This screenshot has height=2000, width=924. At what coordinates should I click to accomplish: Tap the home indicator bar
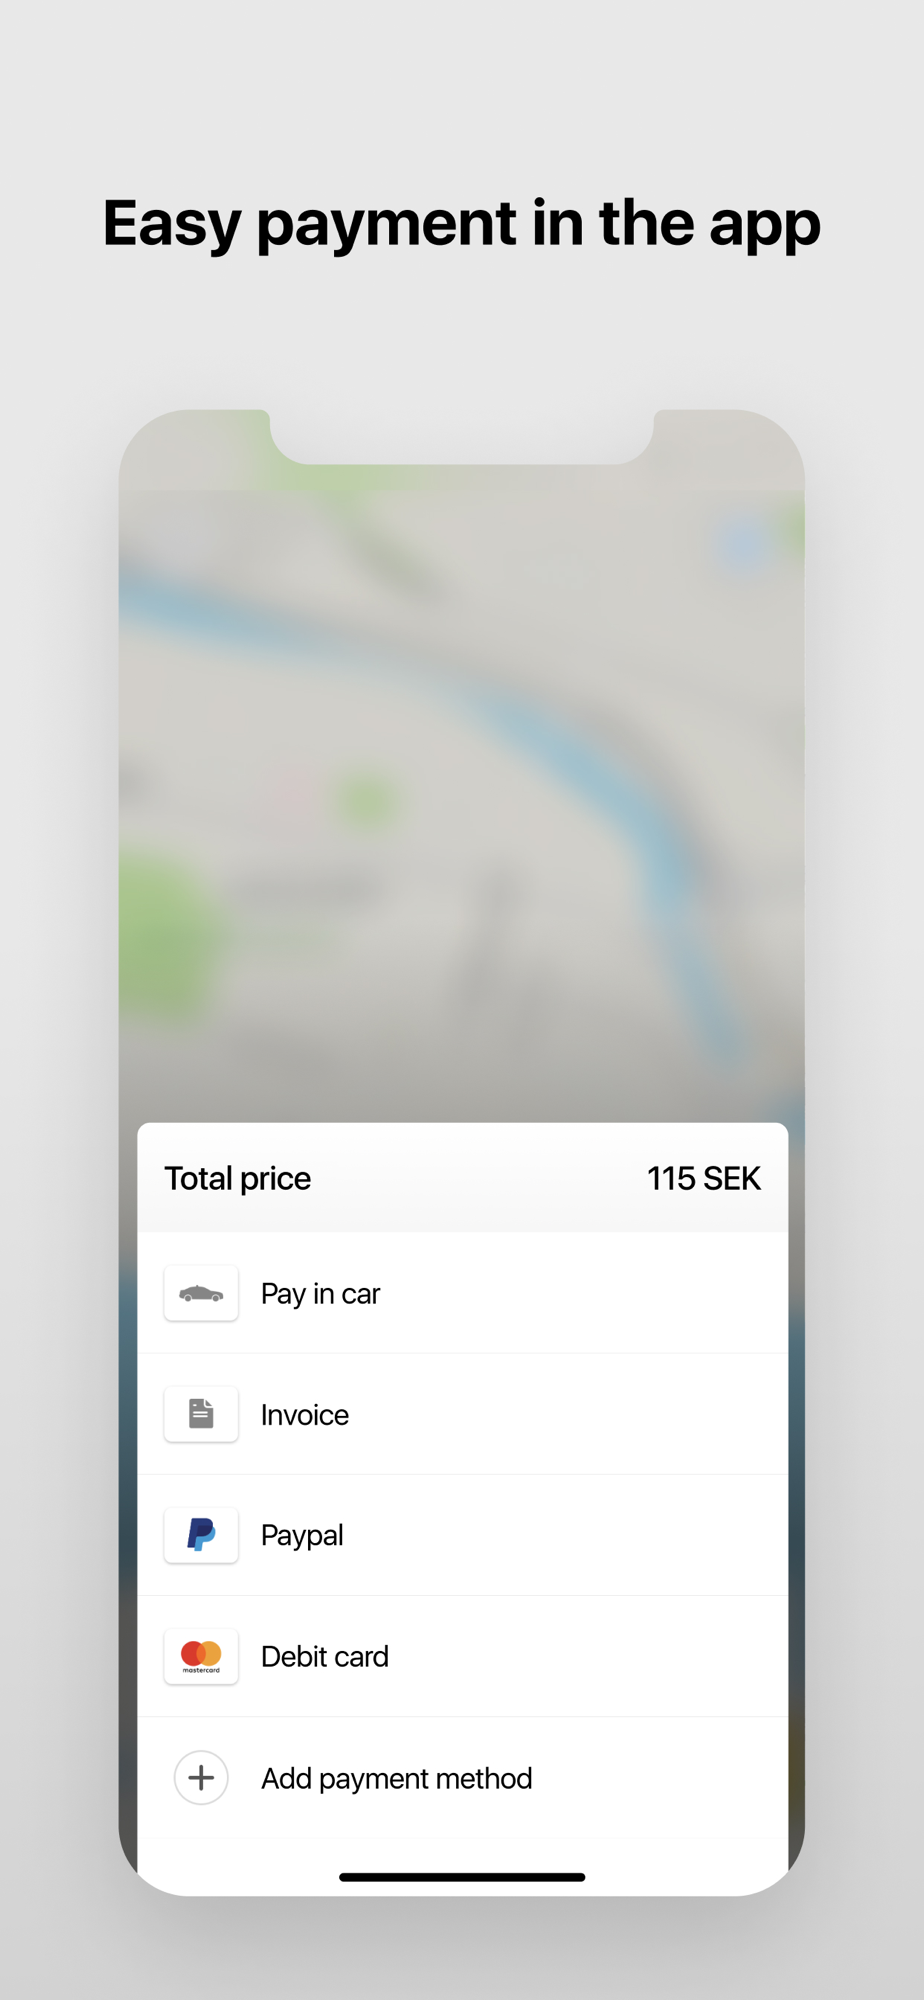[462, 1877]
